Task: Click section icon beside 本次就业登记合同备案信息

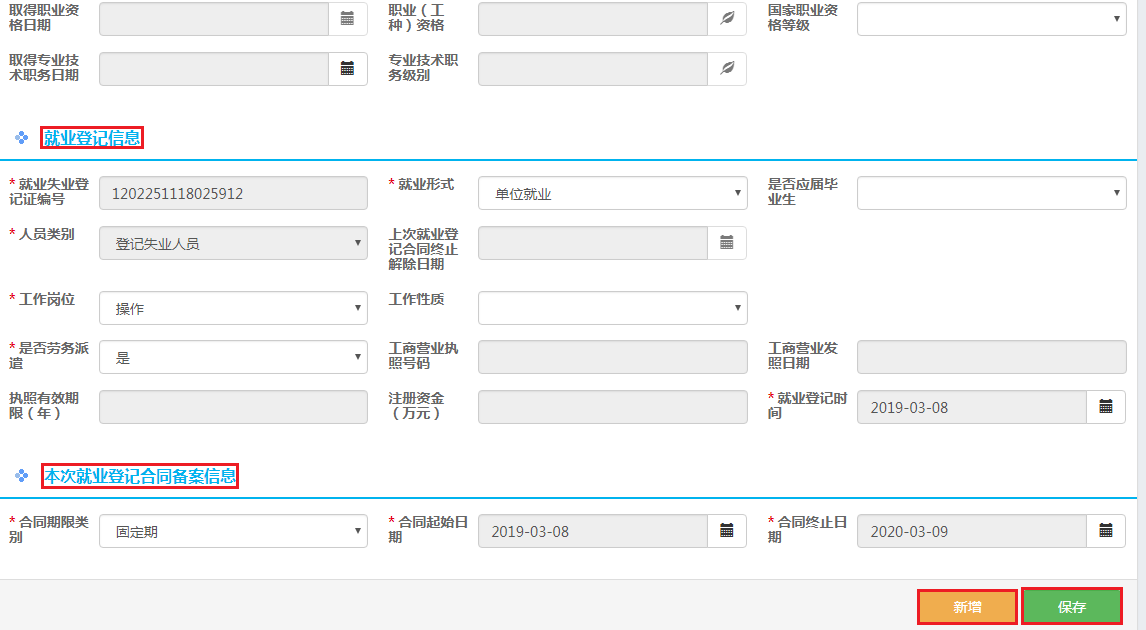Action: point(21,476)
